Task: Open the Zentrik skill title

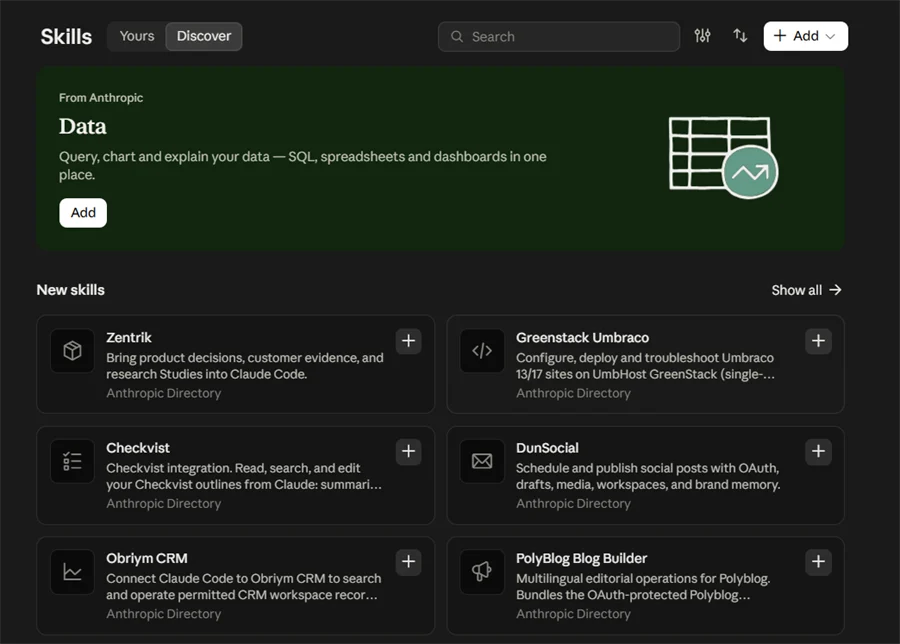Action: (129, 337)
